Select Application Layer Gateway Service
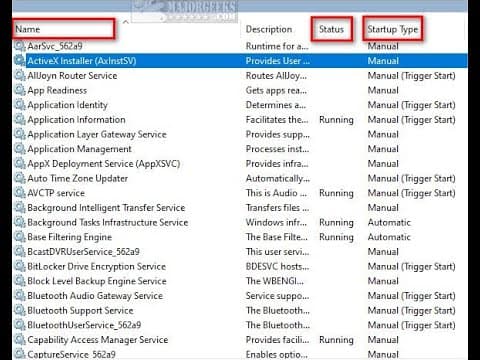This screenshot has width=480, height=360. pos(97,134)
